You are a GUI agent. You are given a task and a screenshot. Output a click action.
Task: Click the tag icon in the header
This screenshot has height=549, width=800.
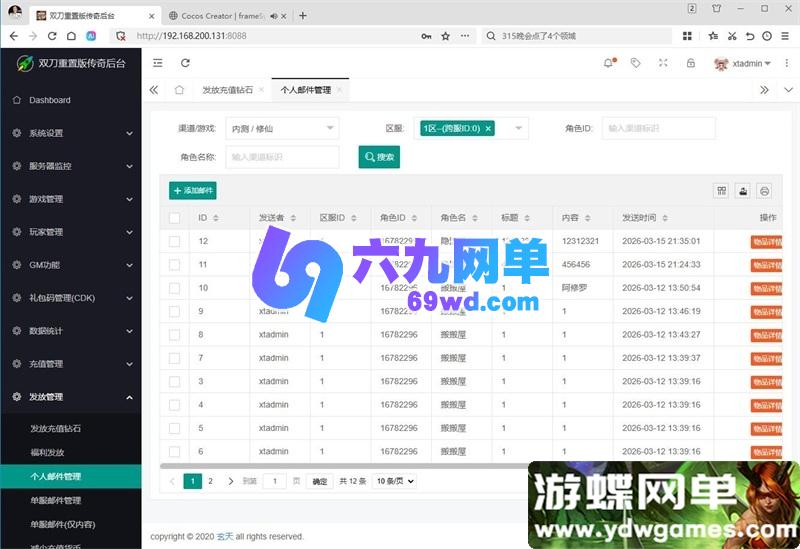pos(635,63)
